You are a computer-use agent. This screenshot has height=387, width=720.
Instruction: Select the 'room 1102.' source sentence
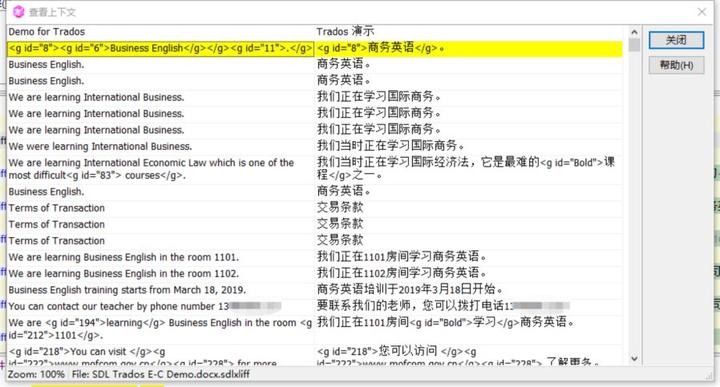click(160, 274)
